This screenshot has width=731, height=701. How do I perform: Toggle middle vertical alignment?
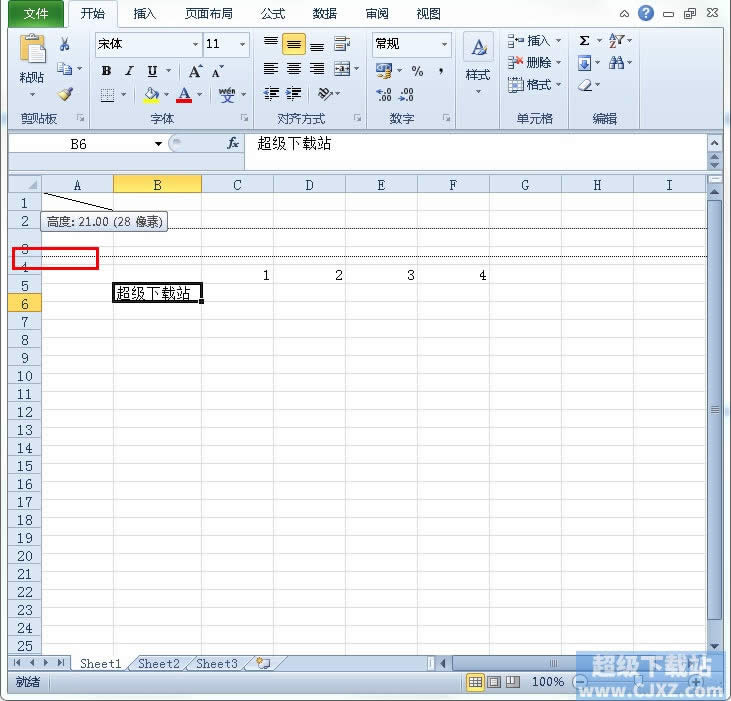click(x=294, y=44)
